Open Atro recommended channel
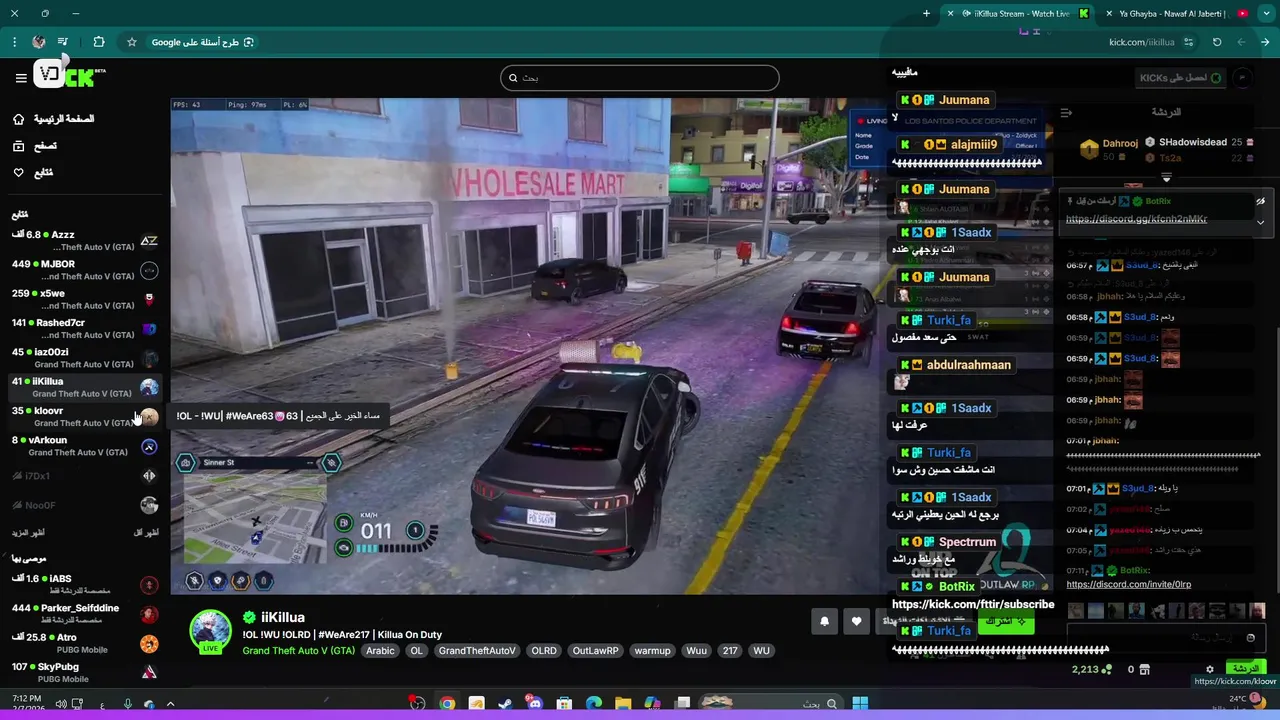The width and height of the screenshot is (1280, 720). point(84,643)
